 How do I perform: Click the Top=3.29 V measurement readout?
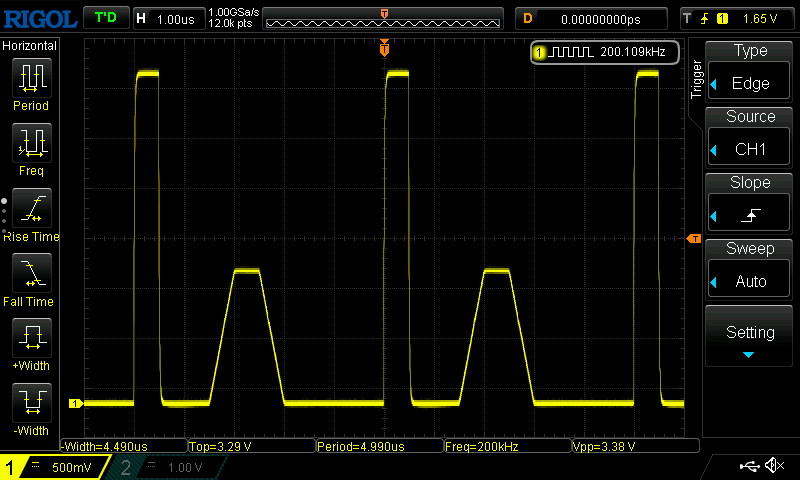coord(252,446)
